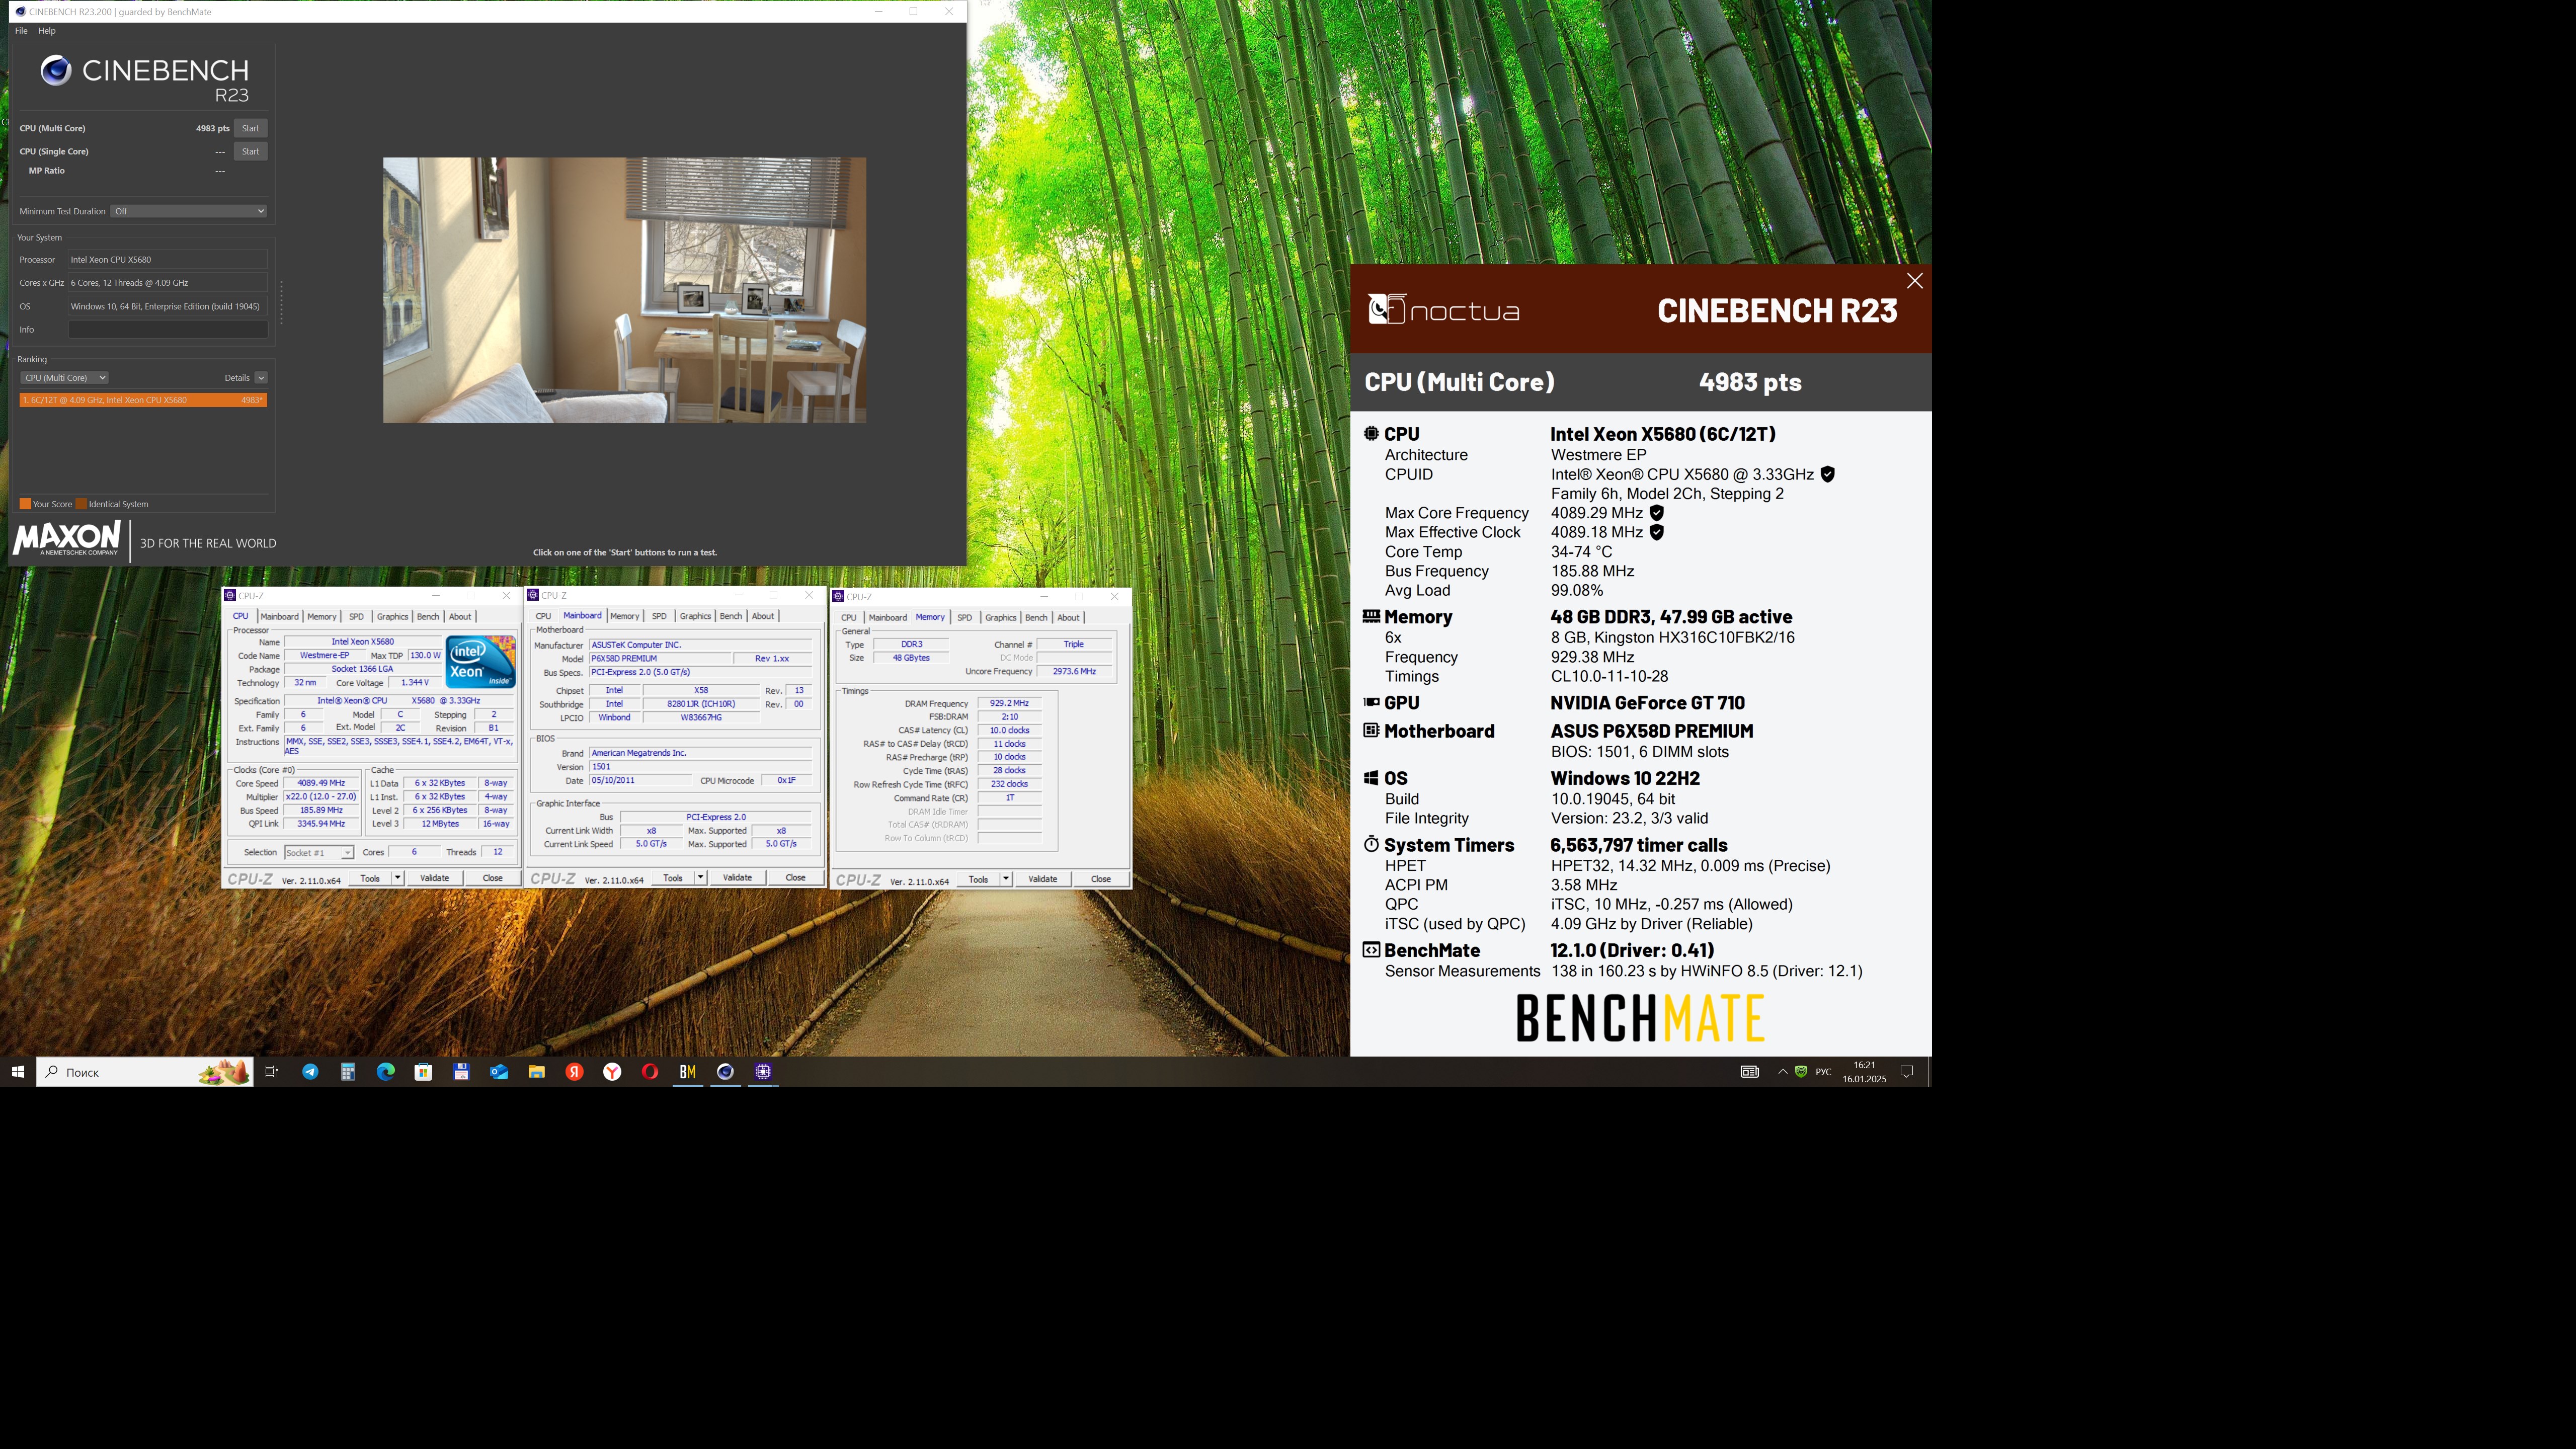2576x1449 pixels.
Task: Click DRAM Frequency value 929.2 MHz
Action: pyautogui.click(x=1009, y=703)
